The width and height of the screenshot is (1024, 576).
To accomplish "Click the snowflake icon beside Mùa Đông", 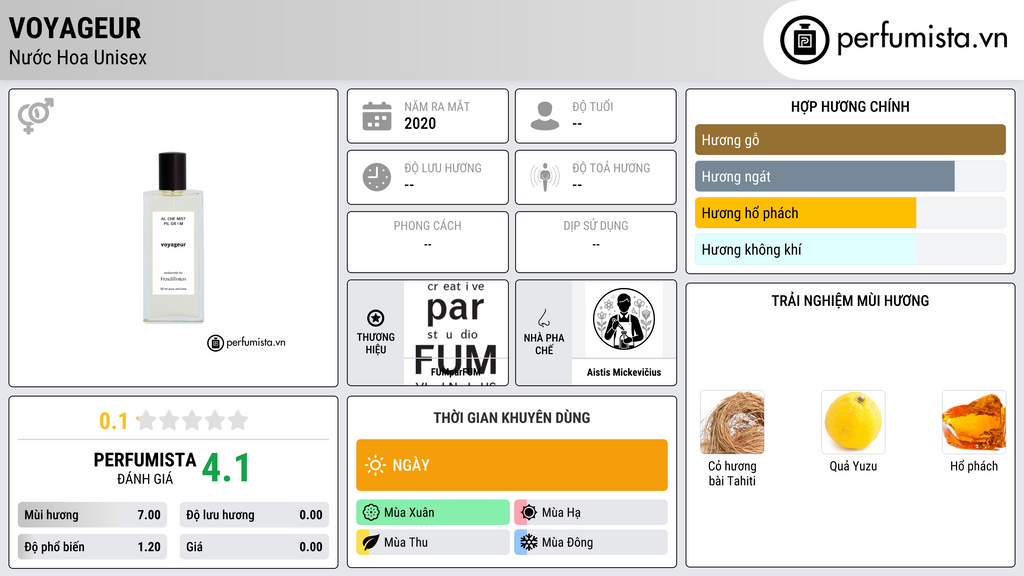I will click(x=529, y=542).
